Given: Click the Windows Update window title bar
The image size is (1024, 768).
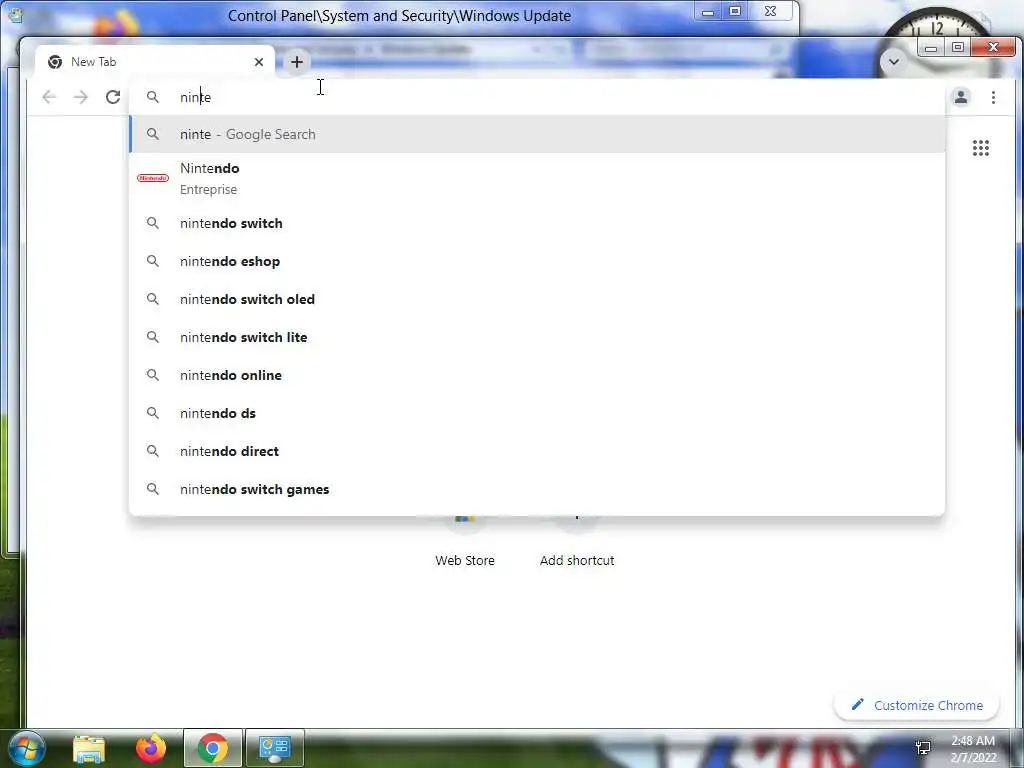Looking at the screenshot, I should [399, 16].
